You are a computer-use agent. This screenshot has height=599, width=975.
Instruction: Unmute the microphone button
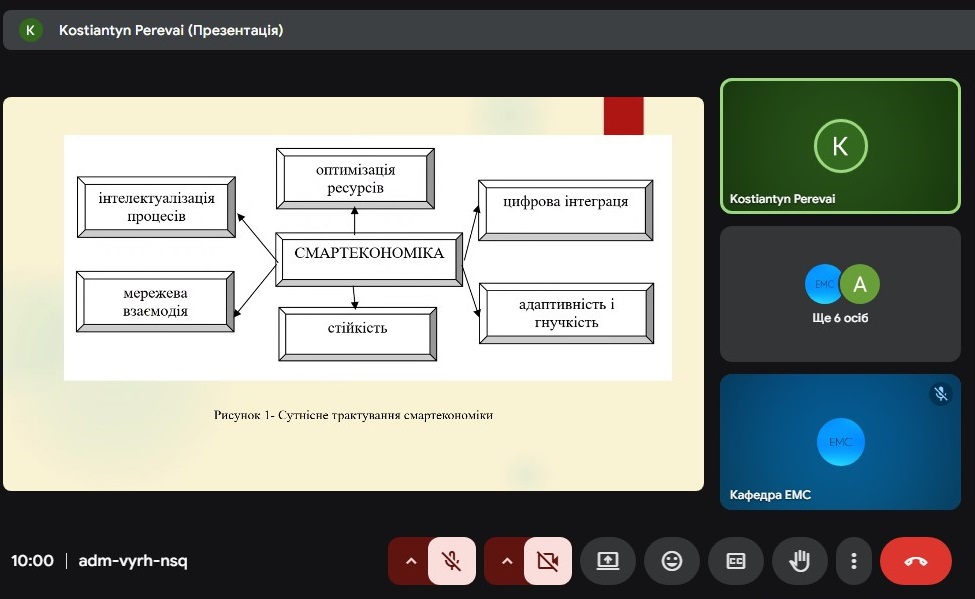(x=452, y=561)
